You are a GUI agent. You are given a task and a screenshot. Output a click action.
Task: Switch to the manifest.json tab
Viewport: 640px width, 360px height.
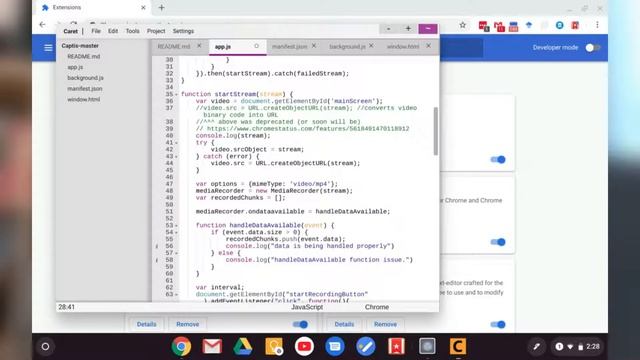point(289,47)
